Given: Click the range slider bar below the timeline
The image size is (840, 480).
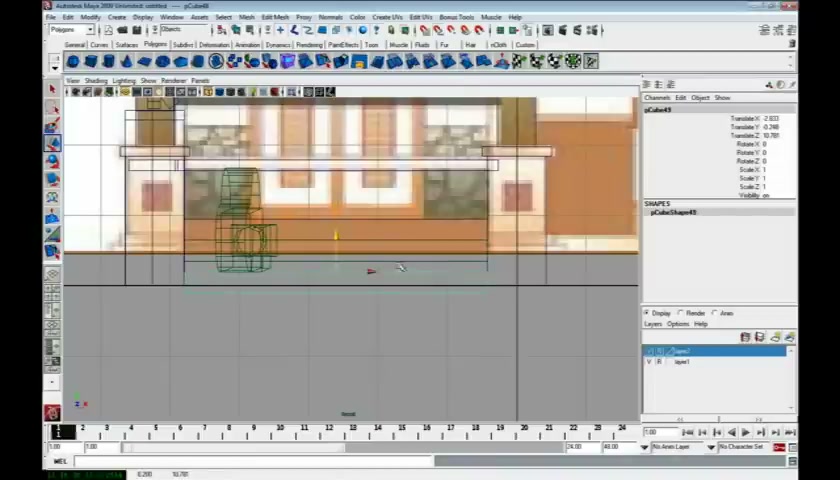Looking at the screenshot, I should [x=234, y=447].
